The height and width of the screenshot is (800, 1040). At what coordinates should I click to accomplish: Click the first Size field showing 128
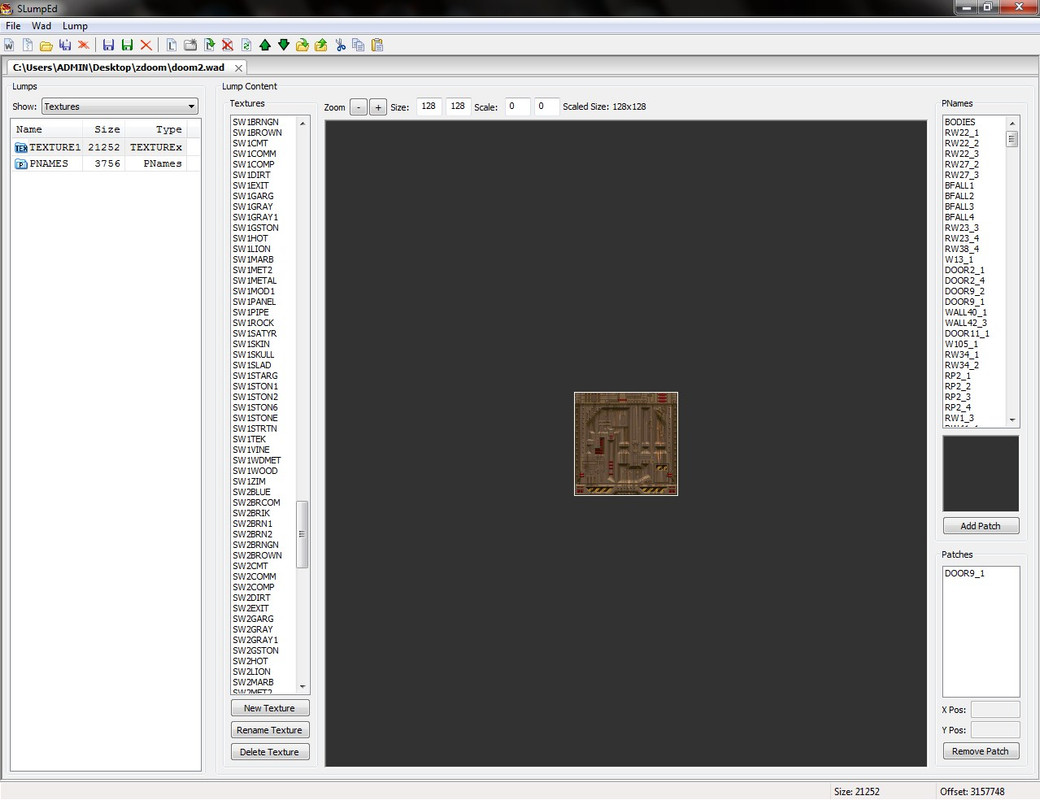429,106
